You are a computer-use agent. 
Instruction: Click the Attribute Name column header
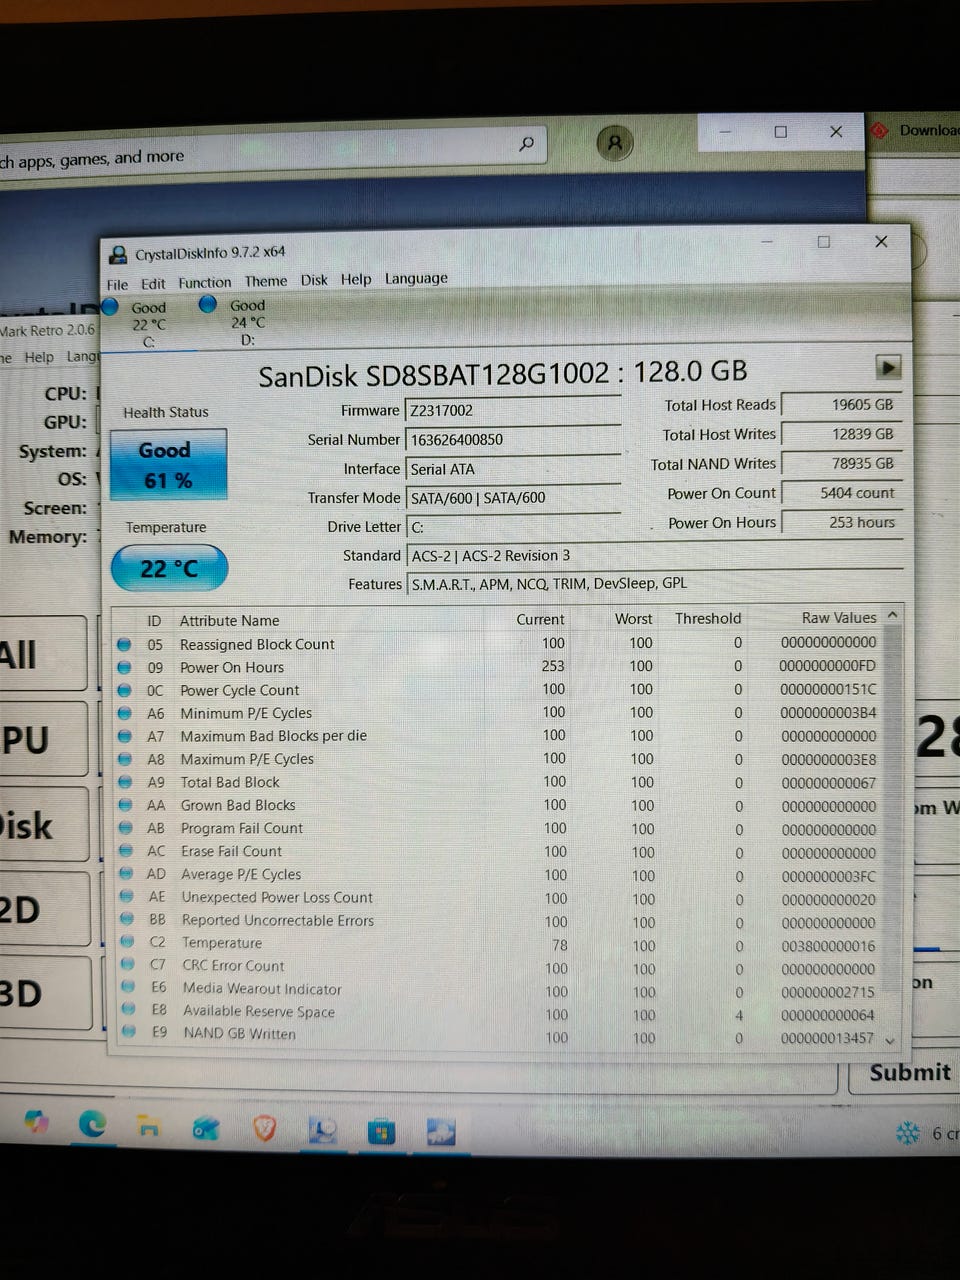pyautogui.click(x=230, y=620)
